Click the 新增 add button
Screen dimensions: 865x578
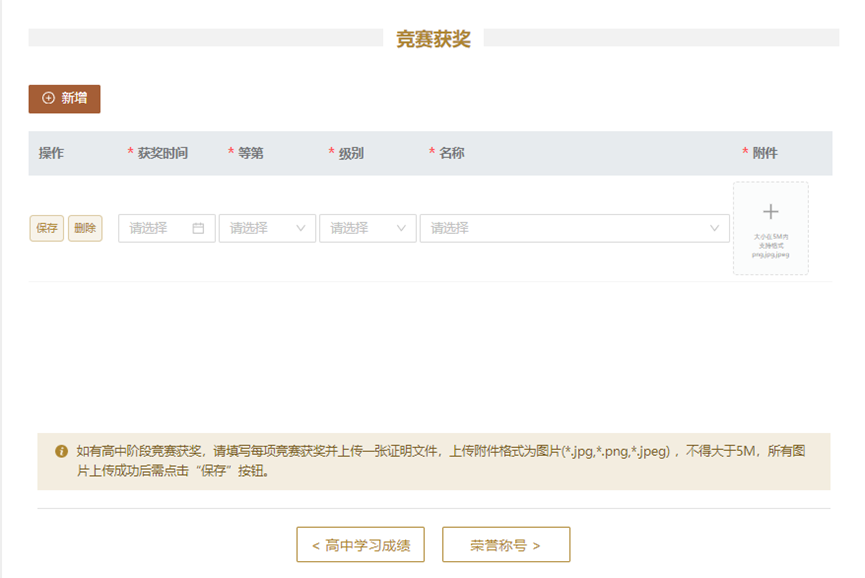[64, 99]
